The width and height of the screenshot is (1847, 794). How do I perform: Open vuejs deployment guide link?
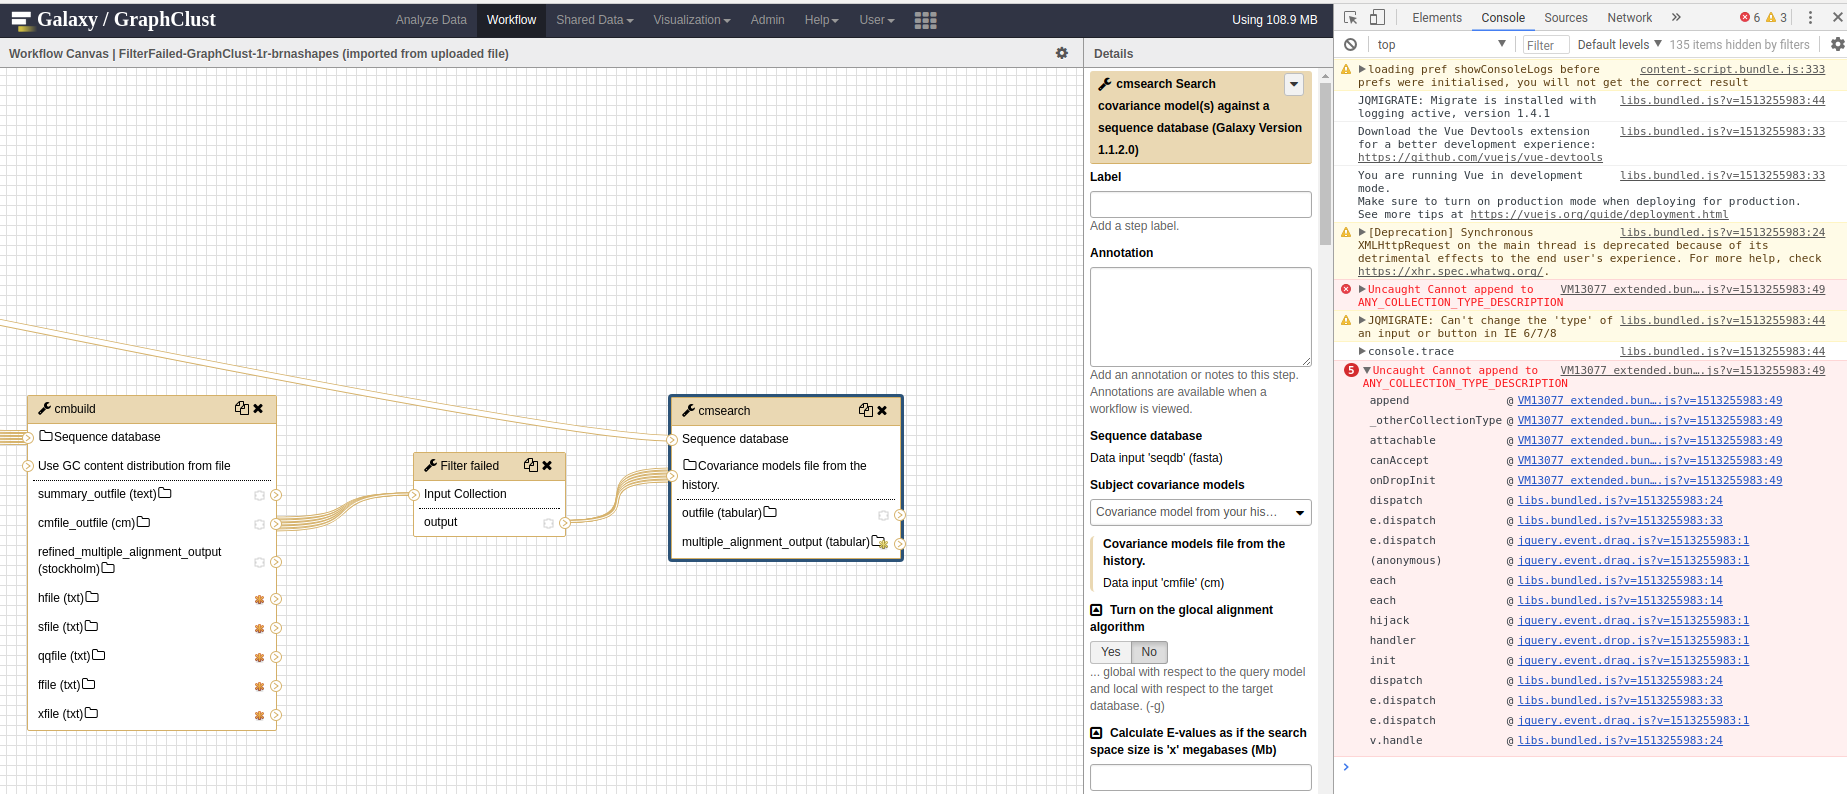1599,214
